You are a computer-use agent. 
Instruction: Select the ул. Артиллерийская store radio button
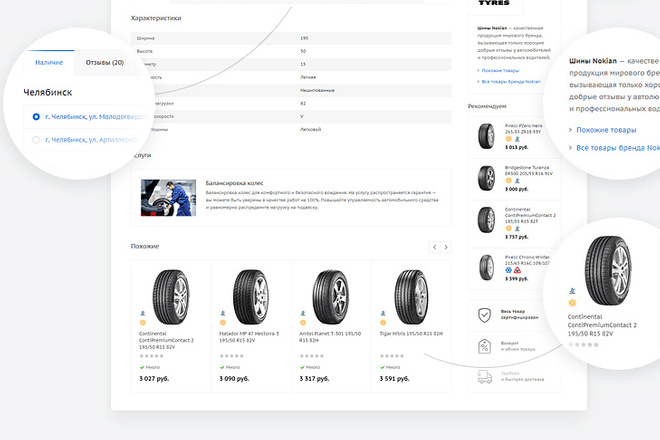(x=36, y=139)
